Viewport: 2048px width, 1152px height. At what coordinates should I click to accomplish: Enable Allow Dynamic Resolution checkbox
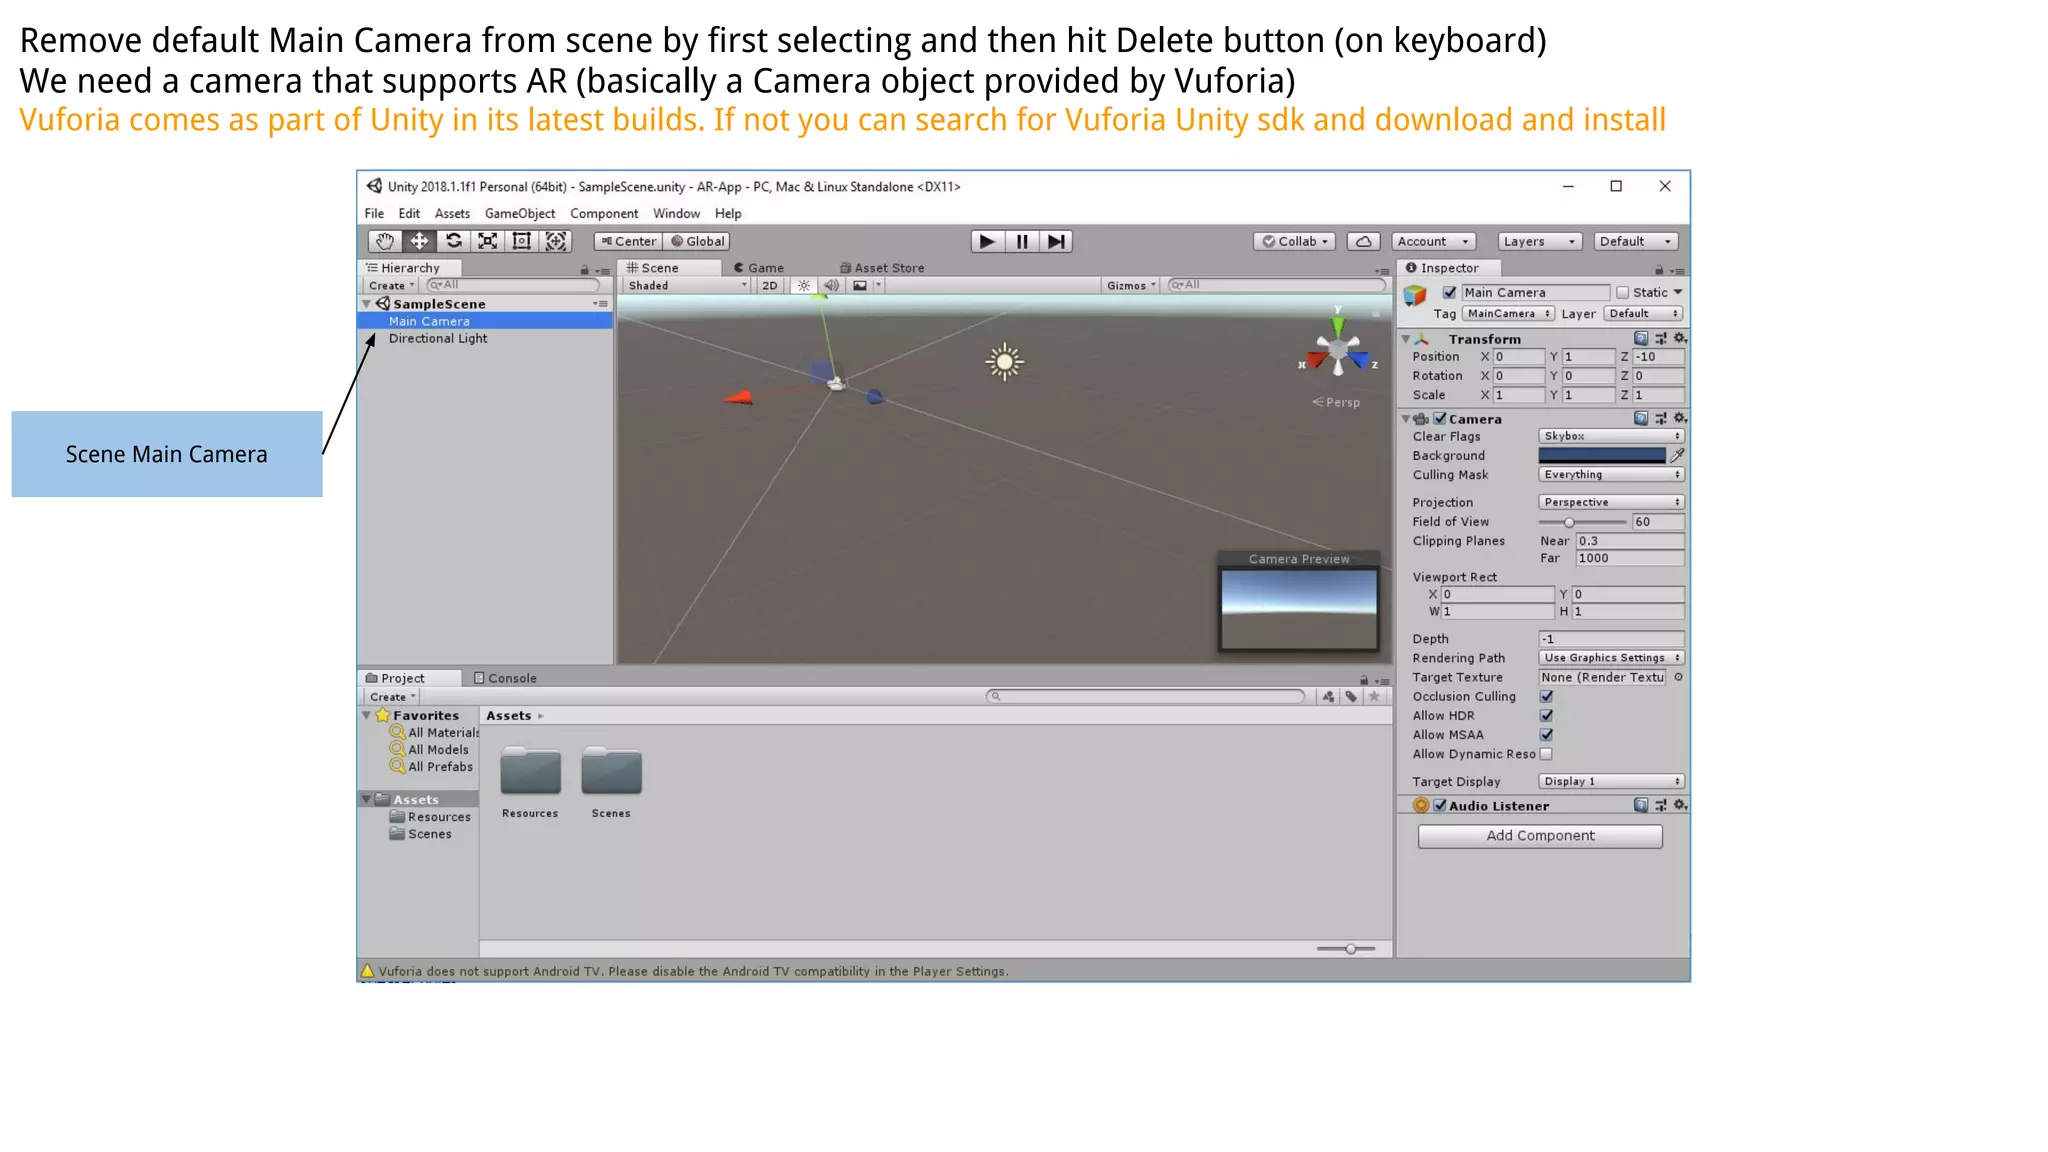click(x=1547, y=753)
